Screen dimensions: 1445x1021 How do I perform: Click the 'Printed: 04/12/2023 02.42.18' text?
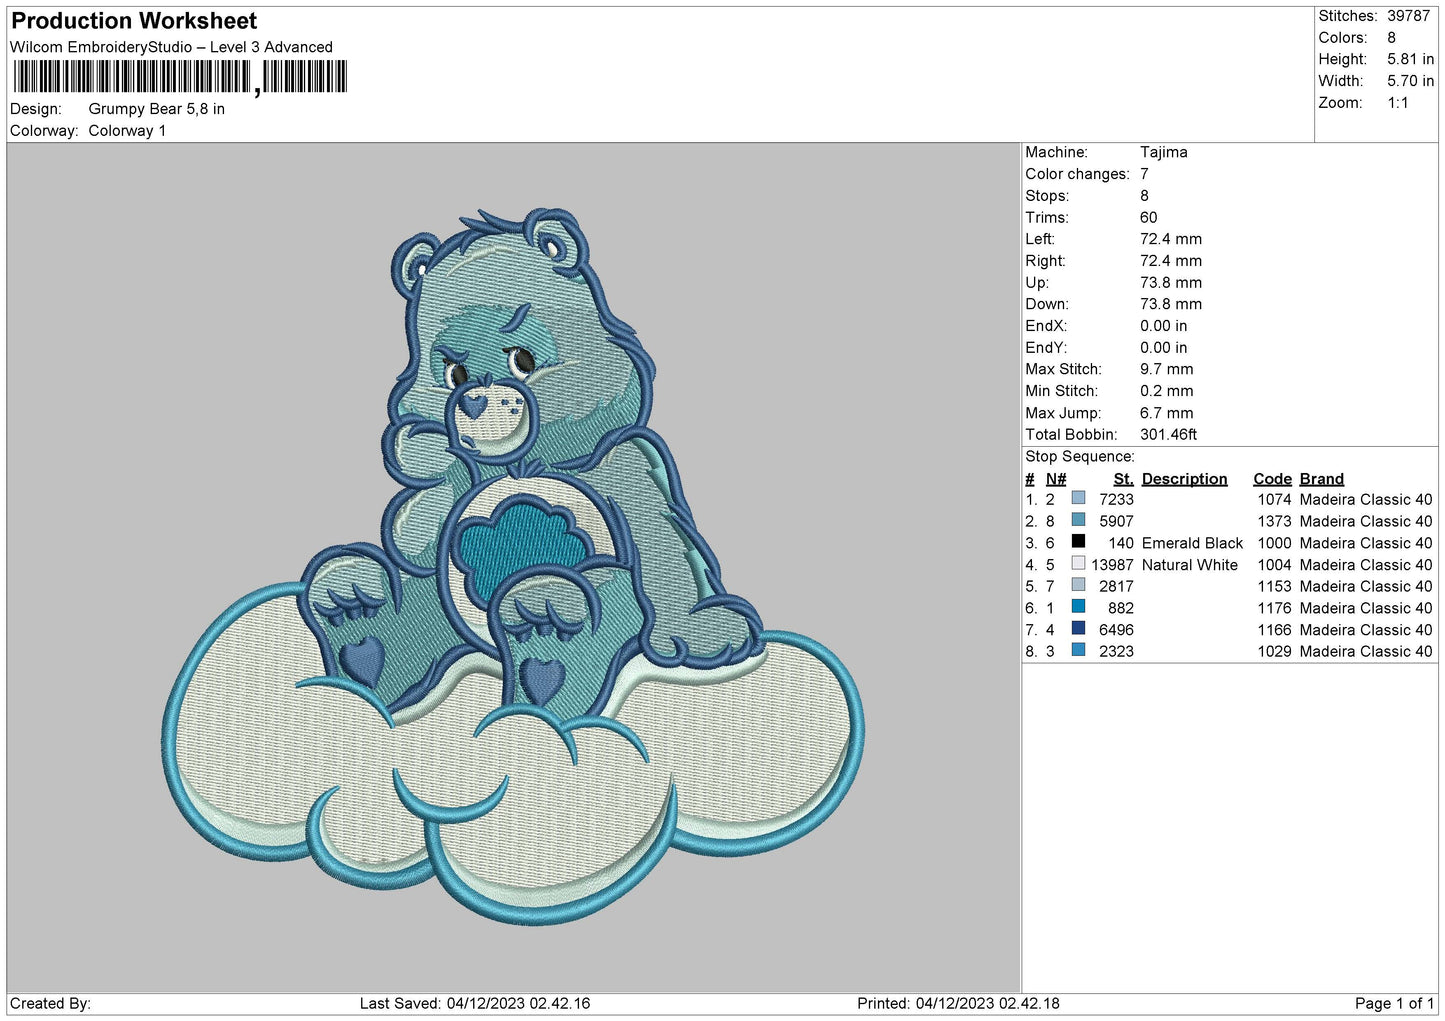tap(958, 1004)
